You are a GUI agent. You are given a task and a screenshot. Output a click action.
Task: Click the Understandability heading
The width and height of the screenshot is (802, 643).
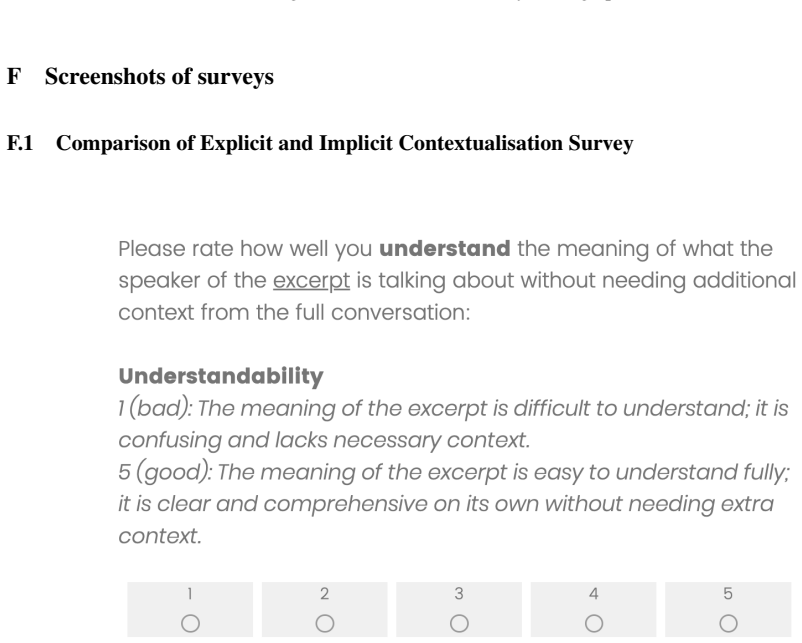(x=221, y=376)
